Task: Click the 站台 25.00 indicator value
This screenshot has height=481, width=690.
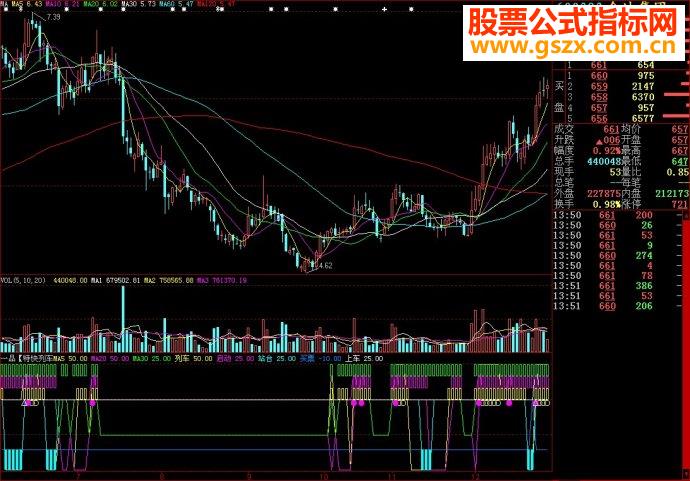Action: tap(277, 359)
